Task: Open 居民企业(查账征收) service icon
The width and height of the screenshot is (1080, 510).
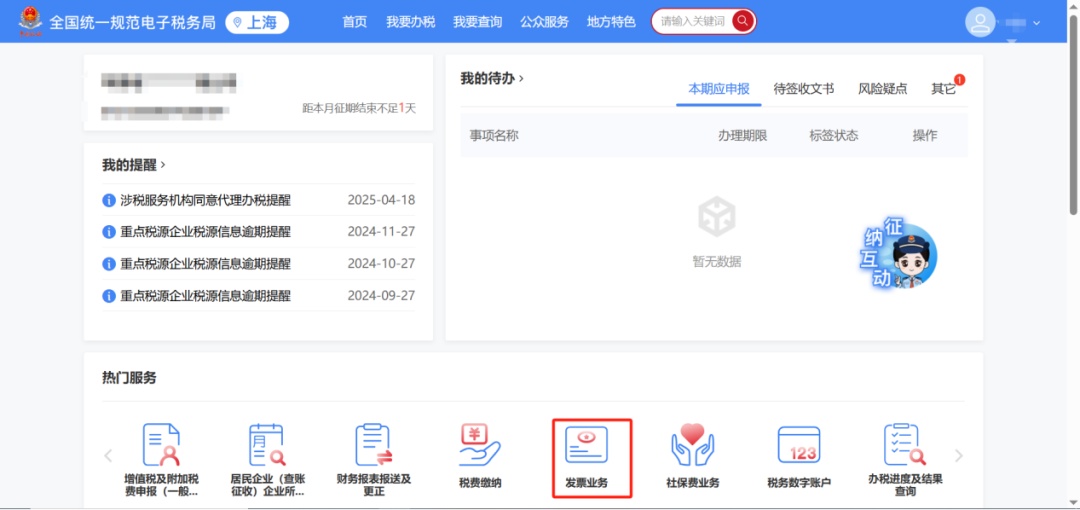Action: click(x=267, y=446)
